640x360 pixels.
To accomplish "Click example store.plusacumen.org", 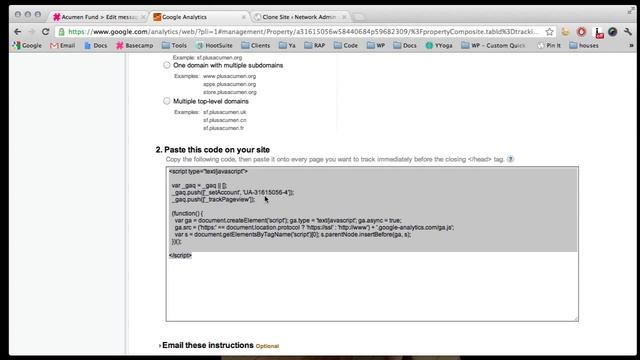I will click(x=230, y=92).
